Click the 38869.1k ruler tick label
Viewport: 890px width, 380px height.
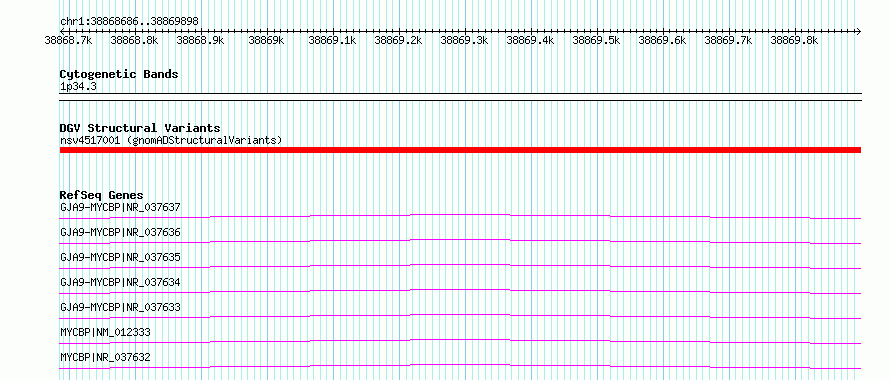332,40
